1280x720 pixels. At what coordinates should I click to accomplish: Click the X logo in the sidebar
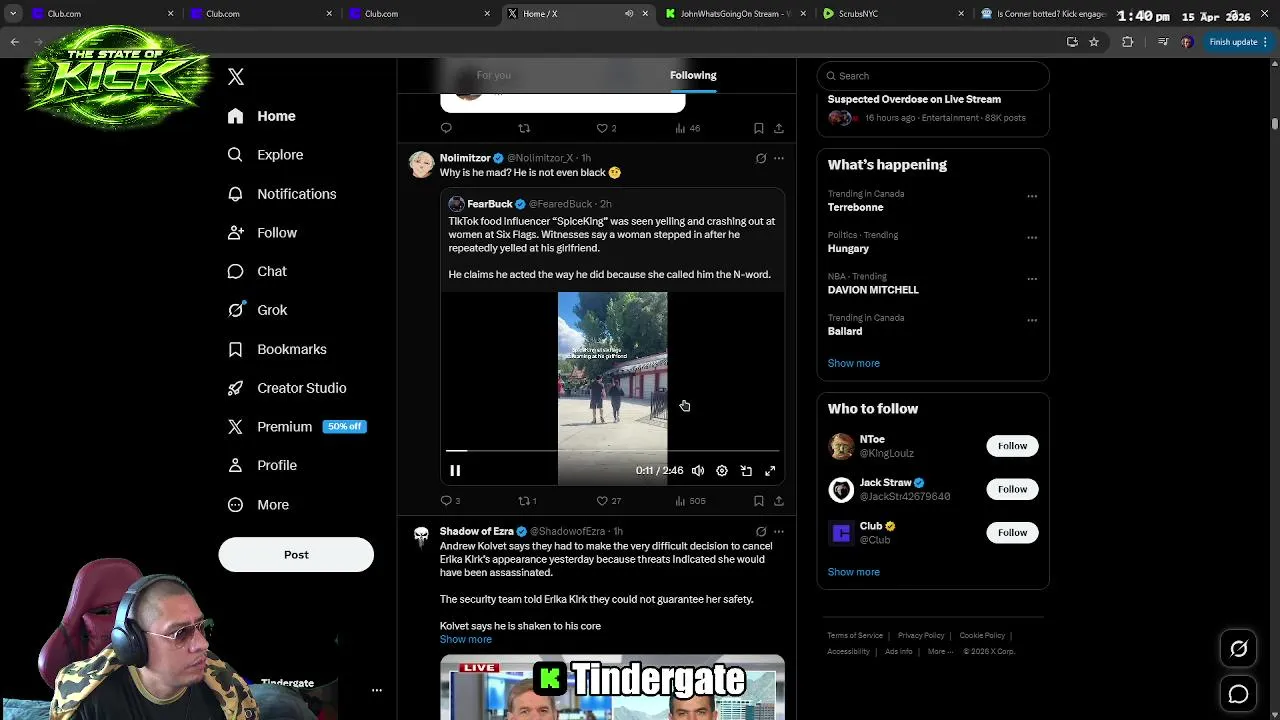236,77
